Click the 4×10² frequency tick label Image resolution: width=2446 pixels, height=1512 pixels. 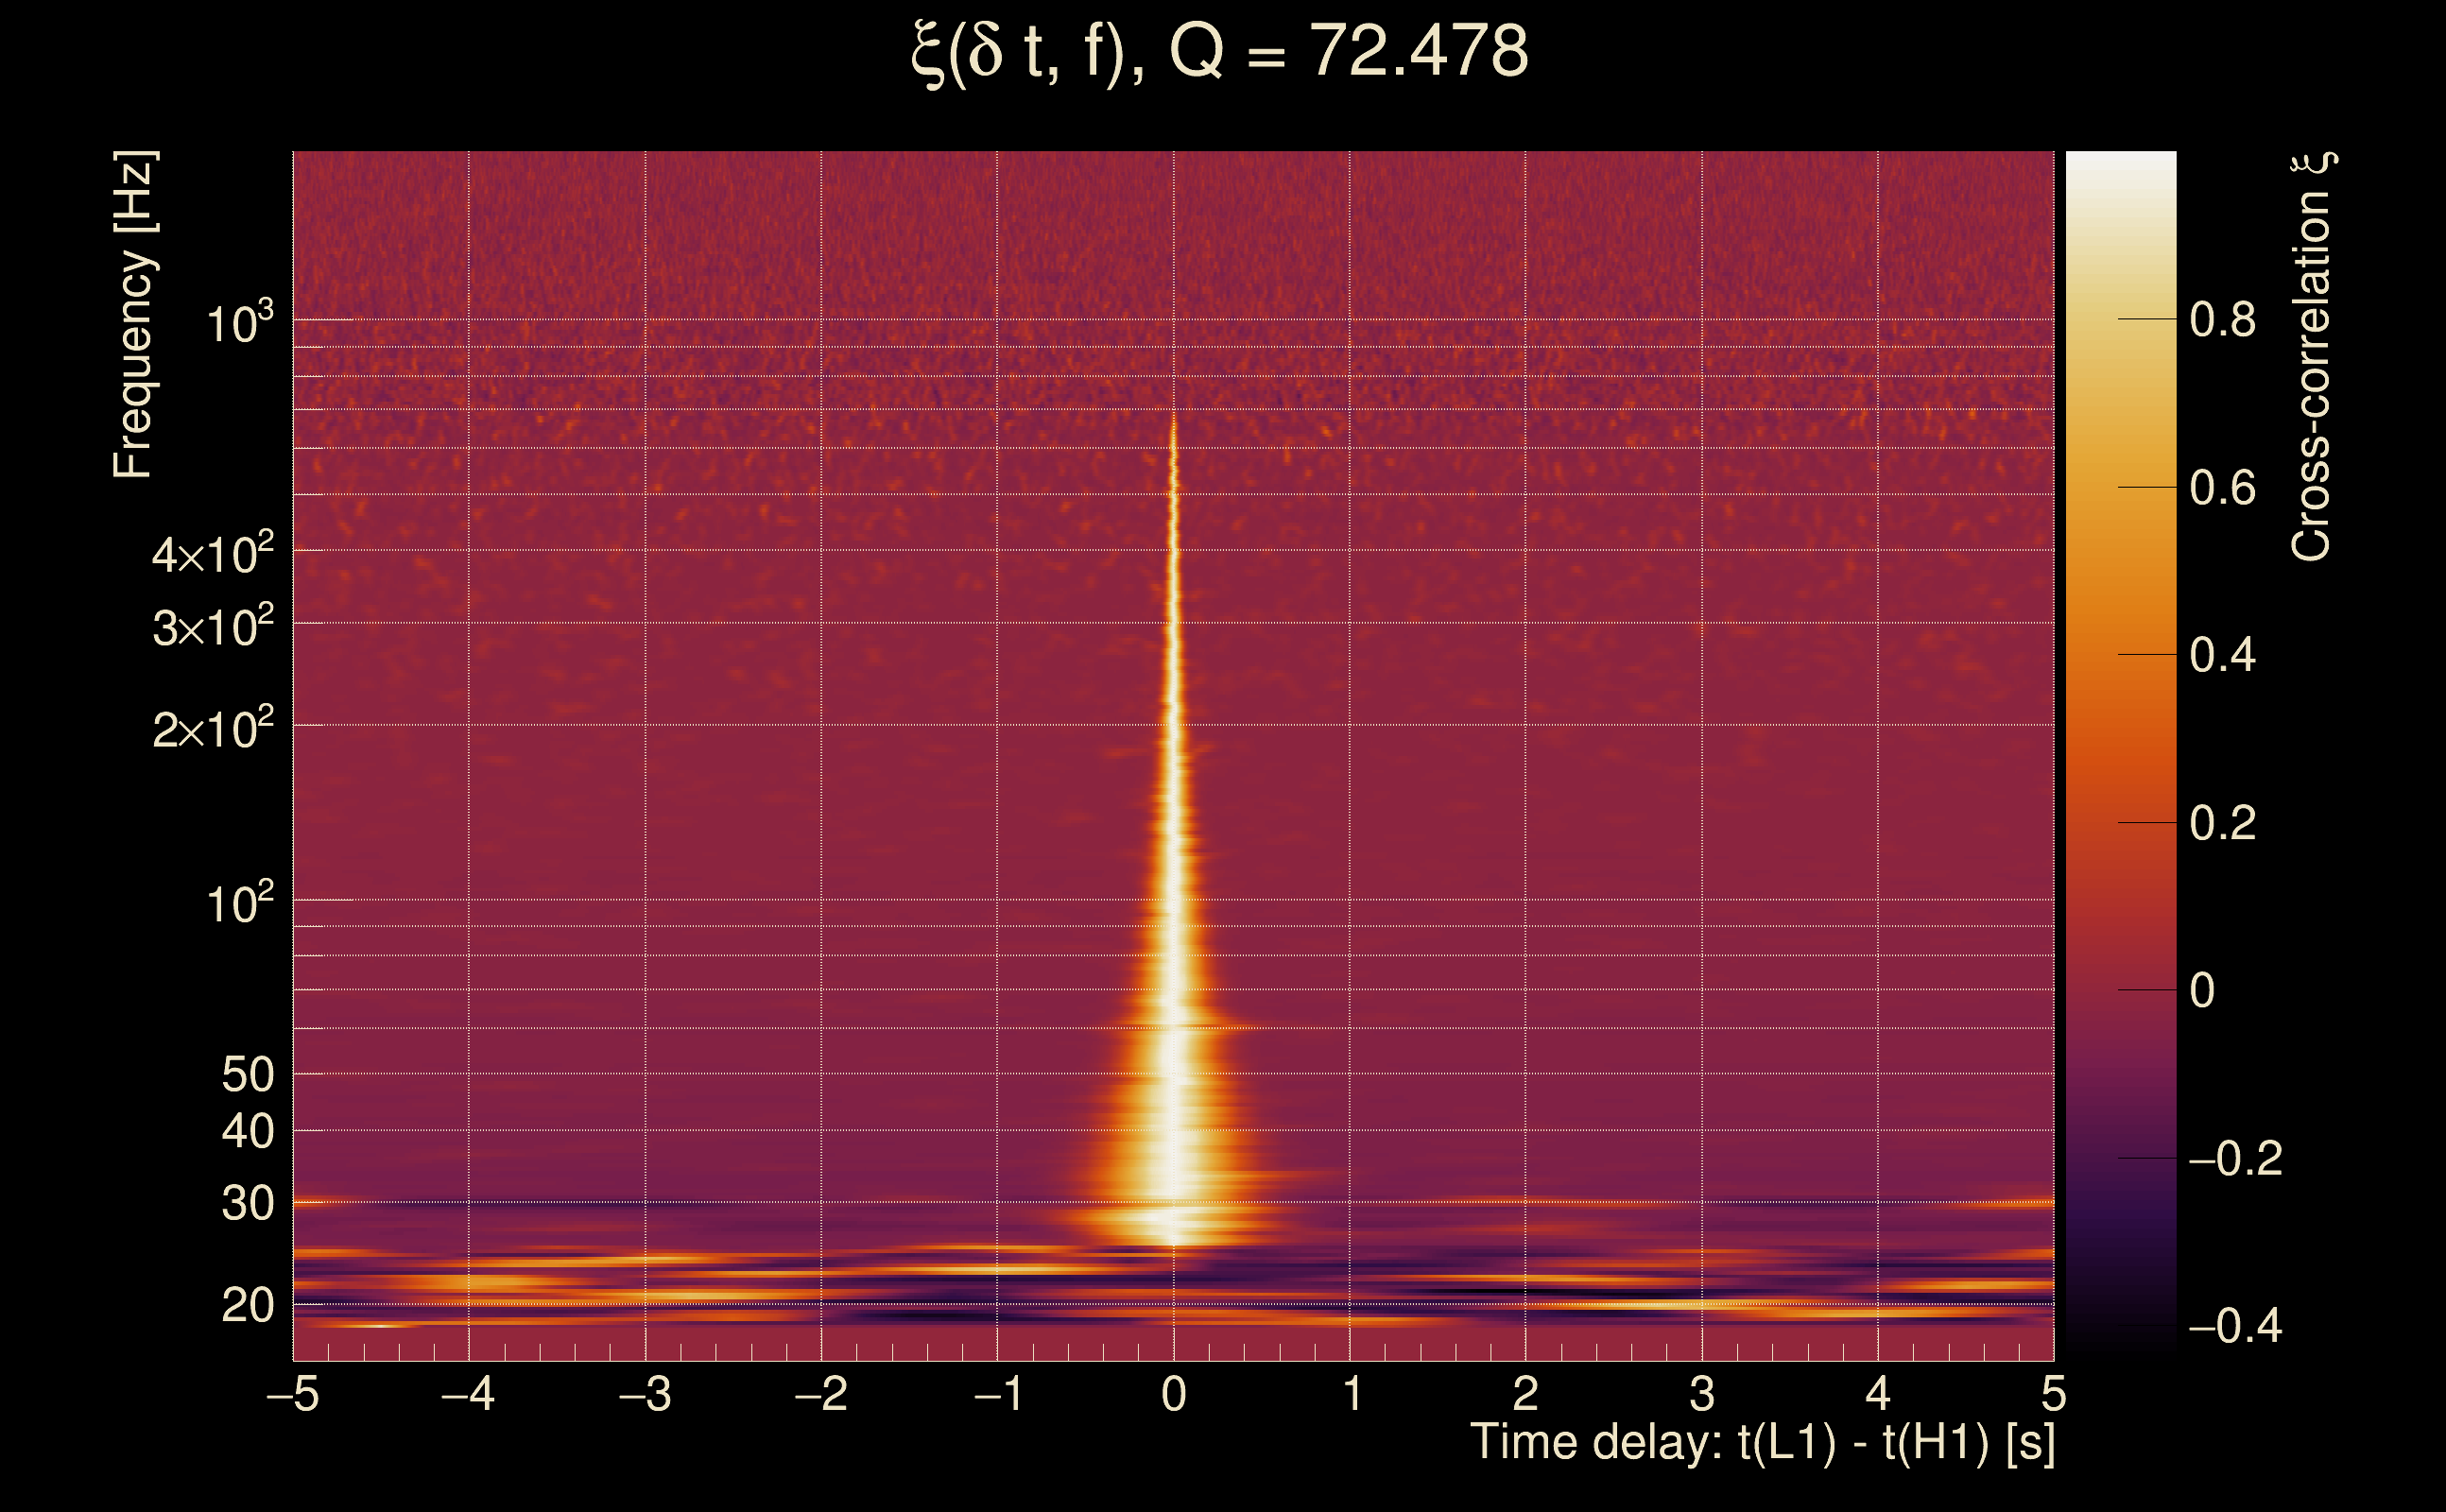pos(213,554)
